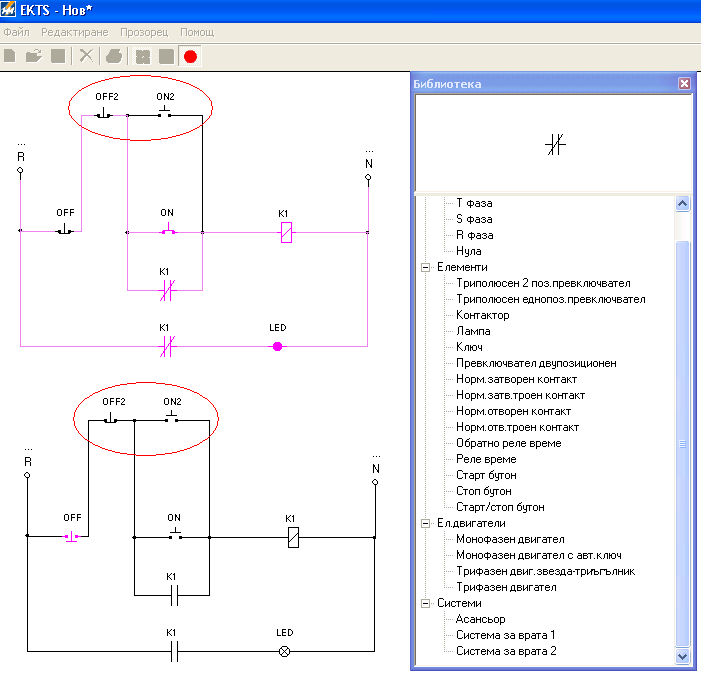
Task: Click the red record/run simulation button
Action: click(x=190, y=56)
